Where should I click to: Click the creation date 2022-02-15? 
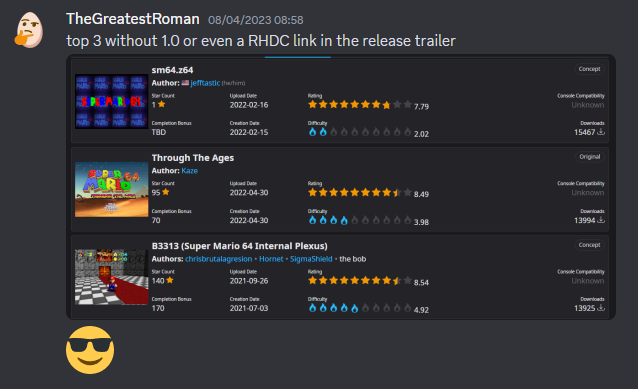[x=249, y=132]
